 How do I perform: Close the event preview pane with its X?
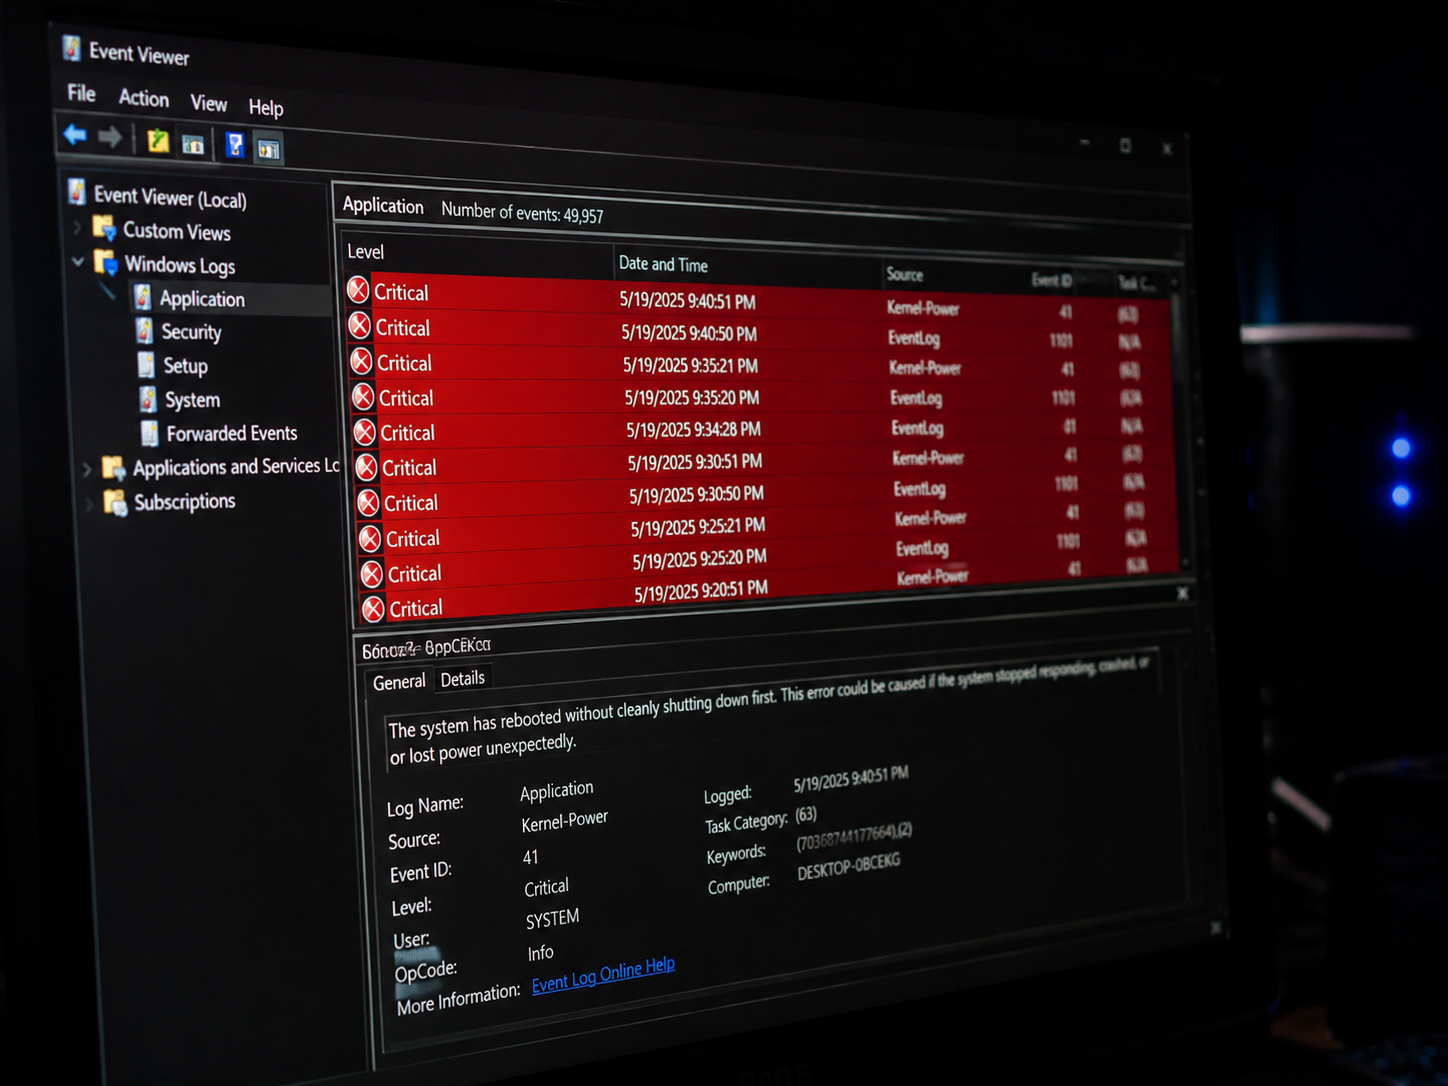click(1183, 593)
